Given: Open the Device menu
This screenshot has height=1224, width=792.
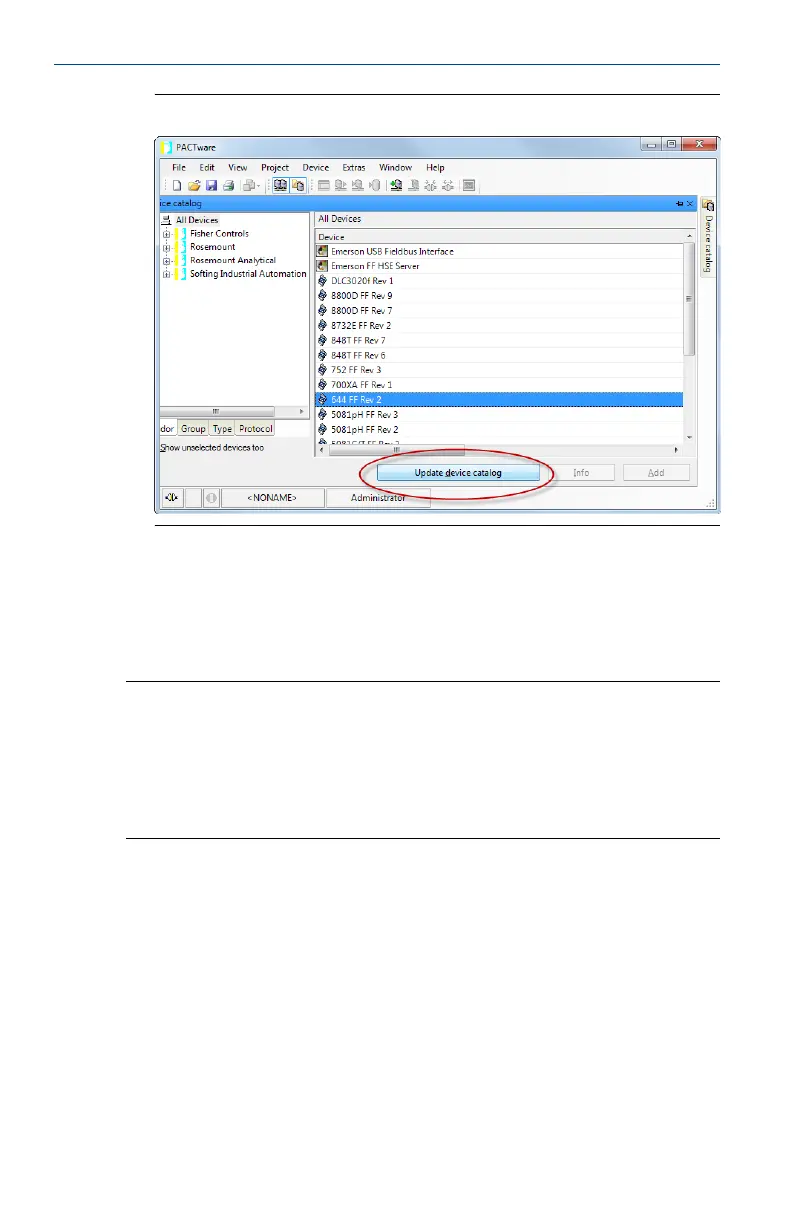Looking at the screenshot, I should click(x=316, y=168).
